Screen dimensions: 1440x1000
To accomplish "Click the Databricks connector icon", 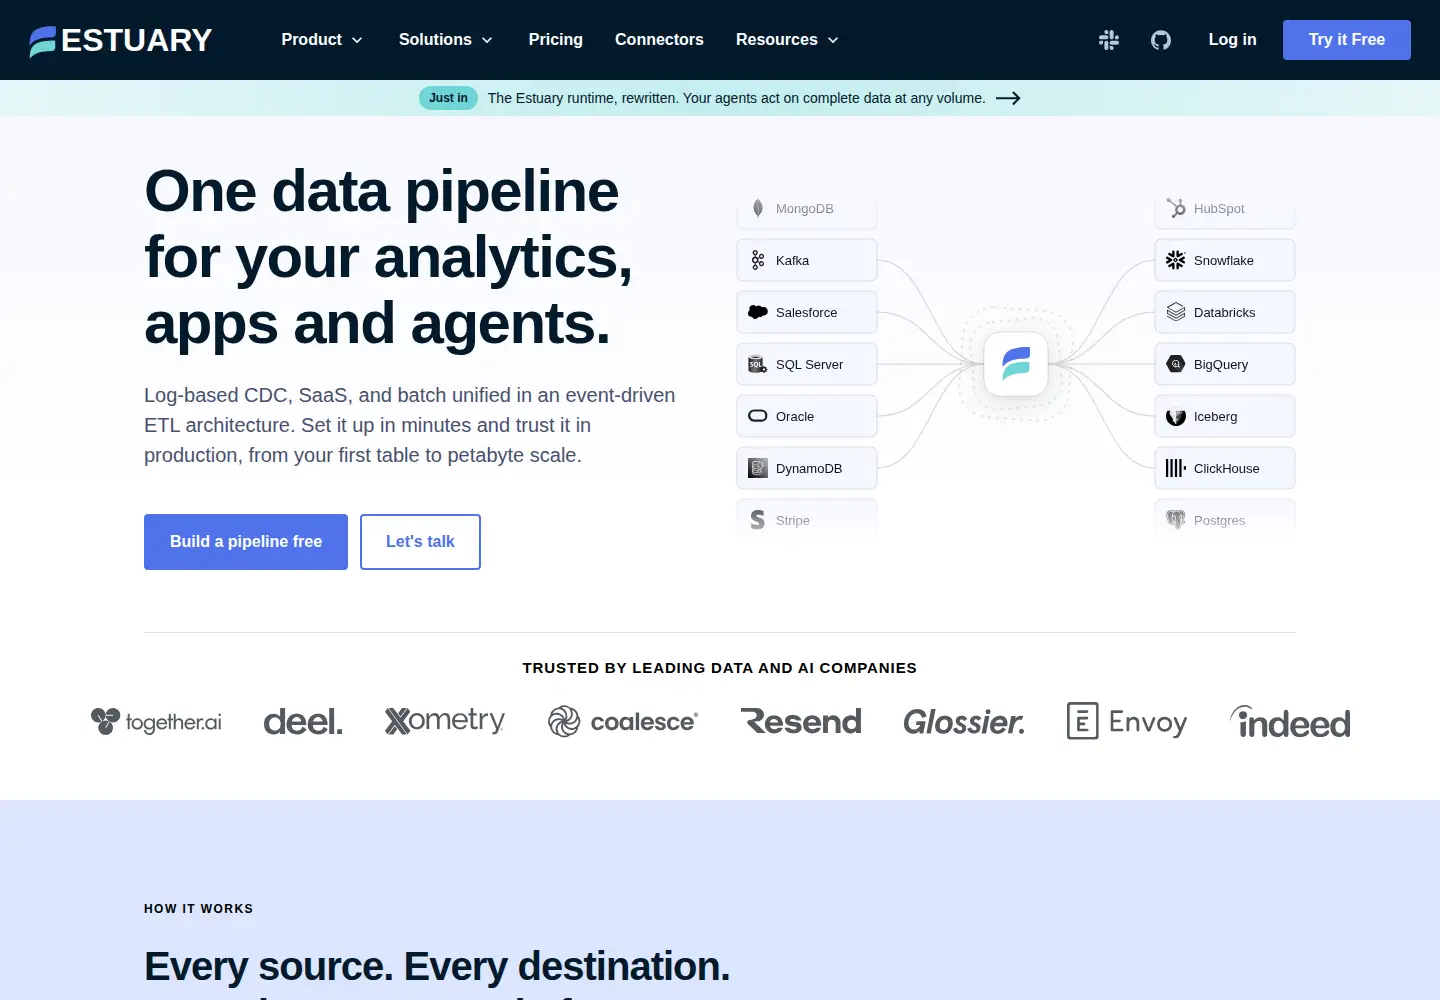I will 1176,312.
